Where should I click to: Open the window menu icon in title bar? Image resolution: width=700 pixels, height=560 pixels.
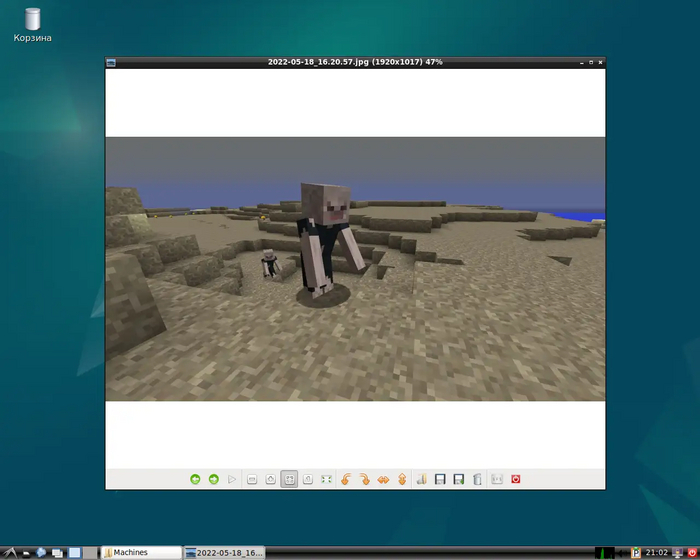coord(111,63)
